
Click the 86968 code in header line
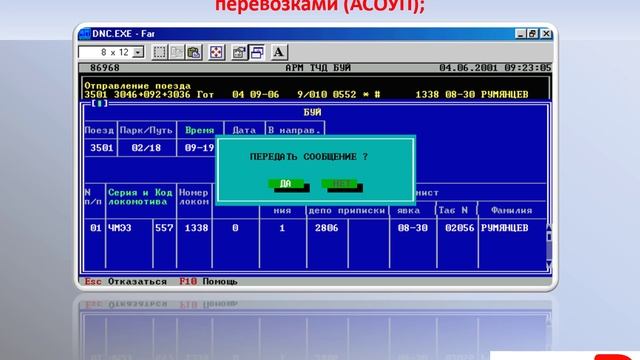tap(105, 68)
